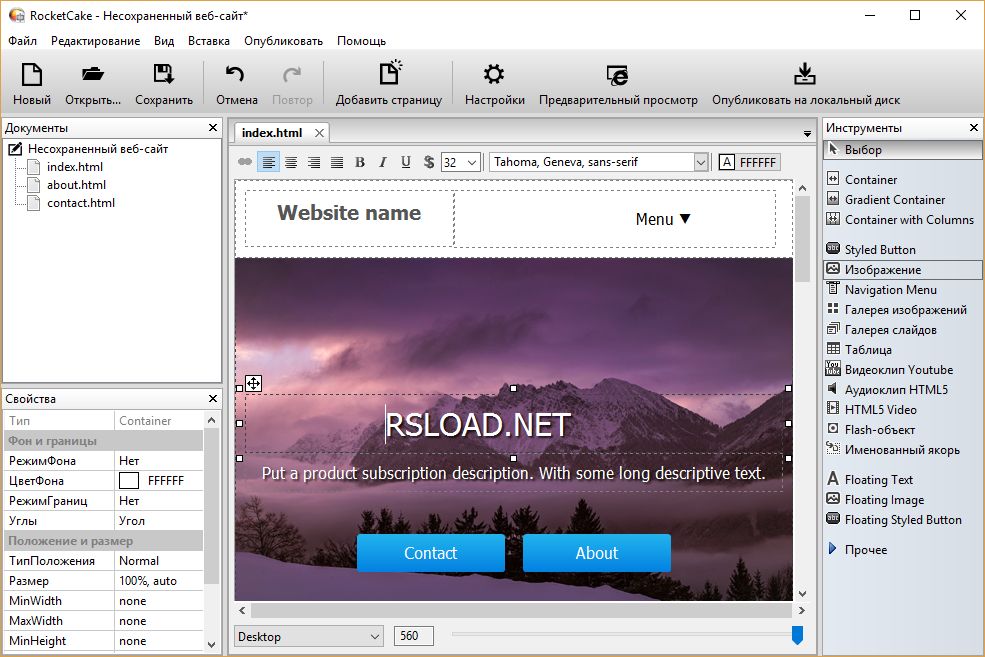Click Опубликовать на локальный диск
Screen dimensions: 985x657
pos(804,84)
